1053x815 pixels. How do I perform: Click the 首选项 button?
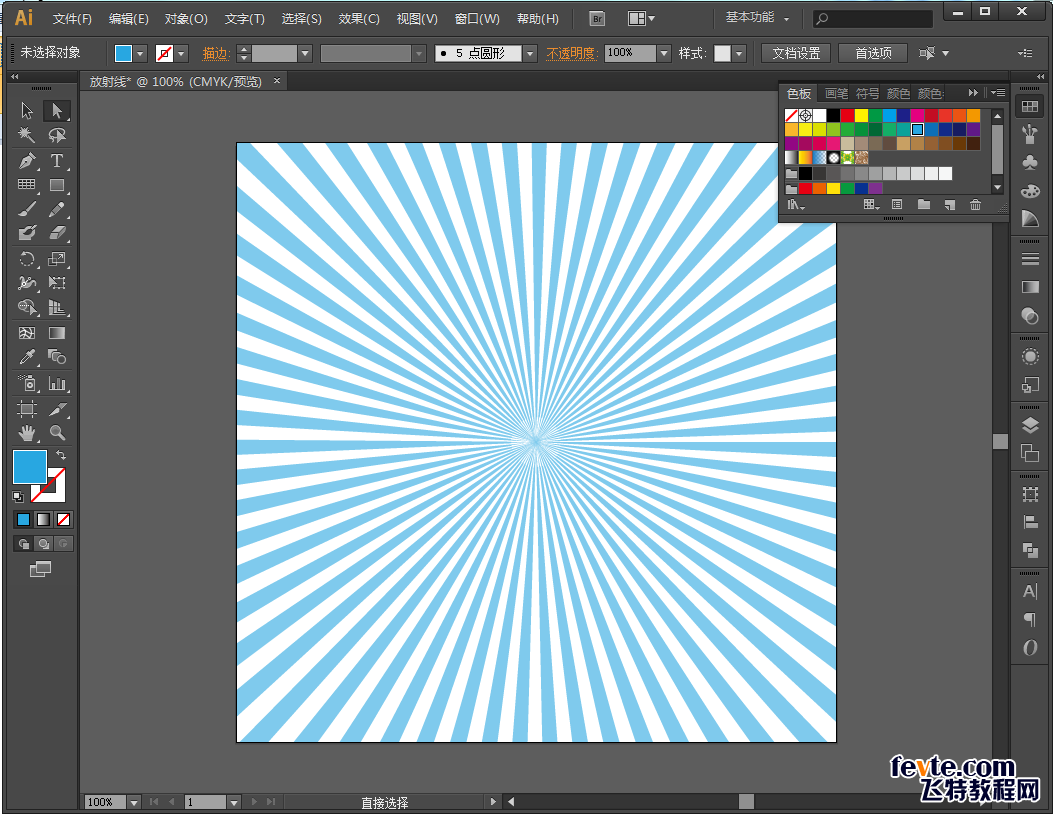873,53
